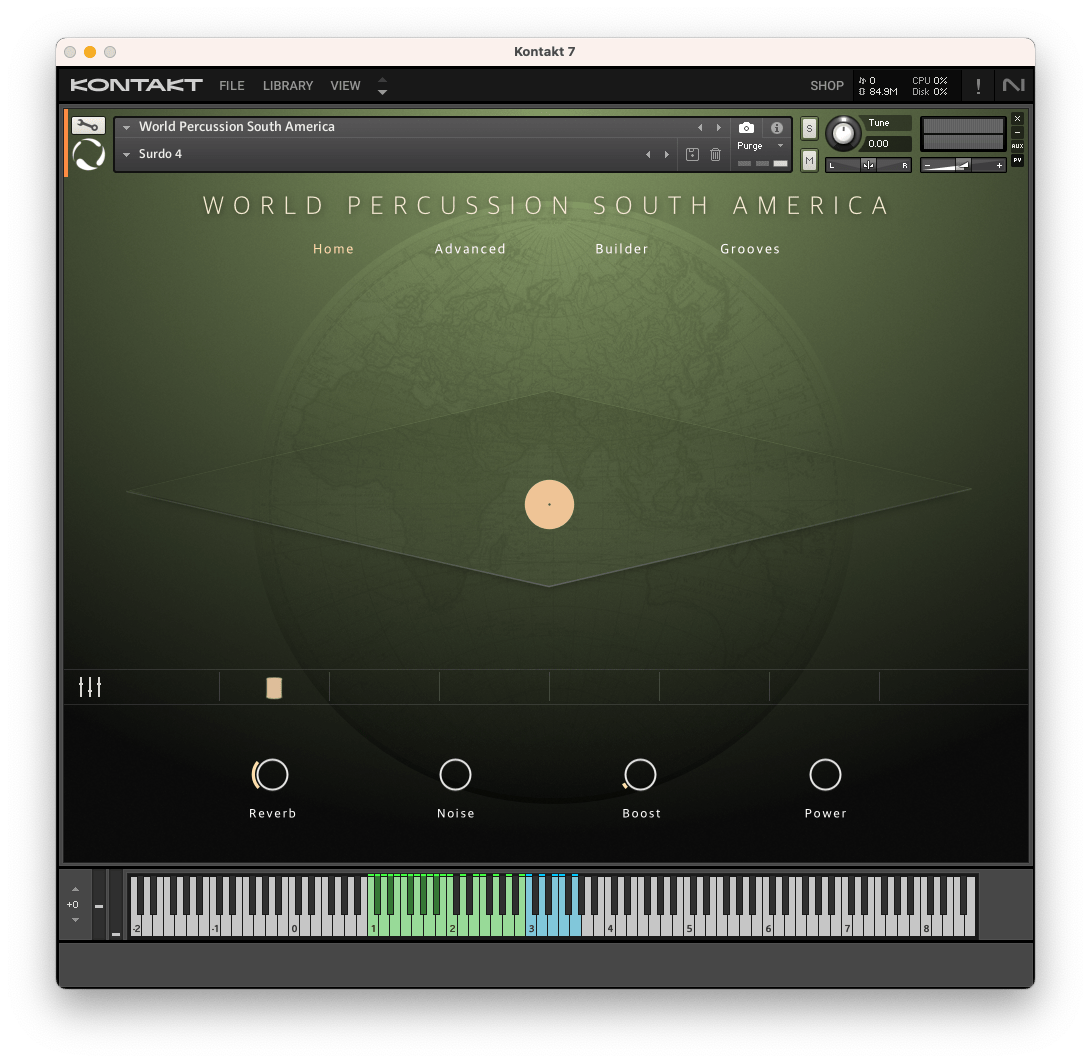Mute the instrument with the M button

[x=809, y=161]
